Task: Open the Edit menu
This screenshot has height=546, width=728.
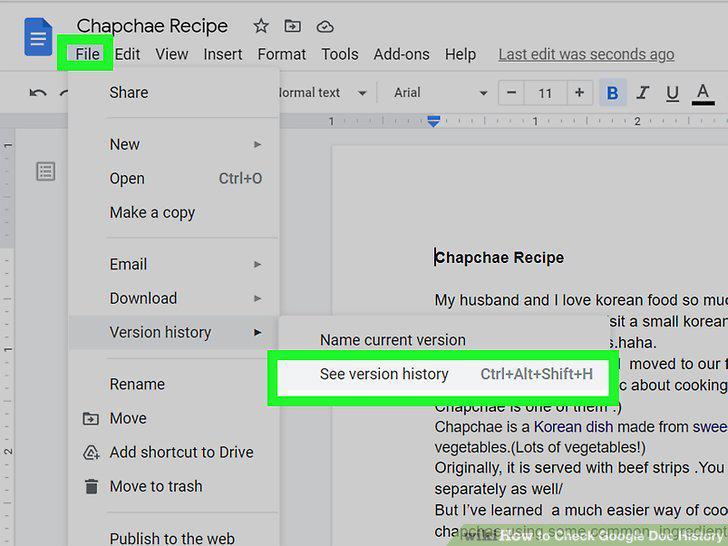Action: pyautogui.click(x=127, y=54)
